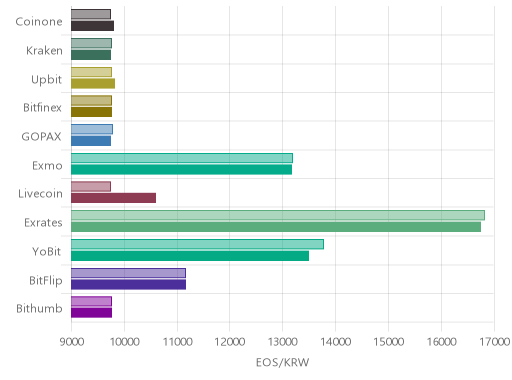Select the pale pink upper Livecoin bar
512x380 pixels.
(91, 187)
